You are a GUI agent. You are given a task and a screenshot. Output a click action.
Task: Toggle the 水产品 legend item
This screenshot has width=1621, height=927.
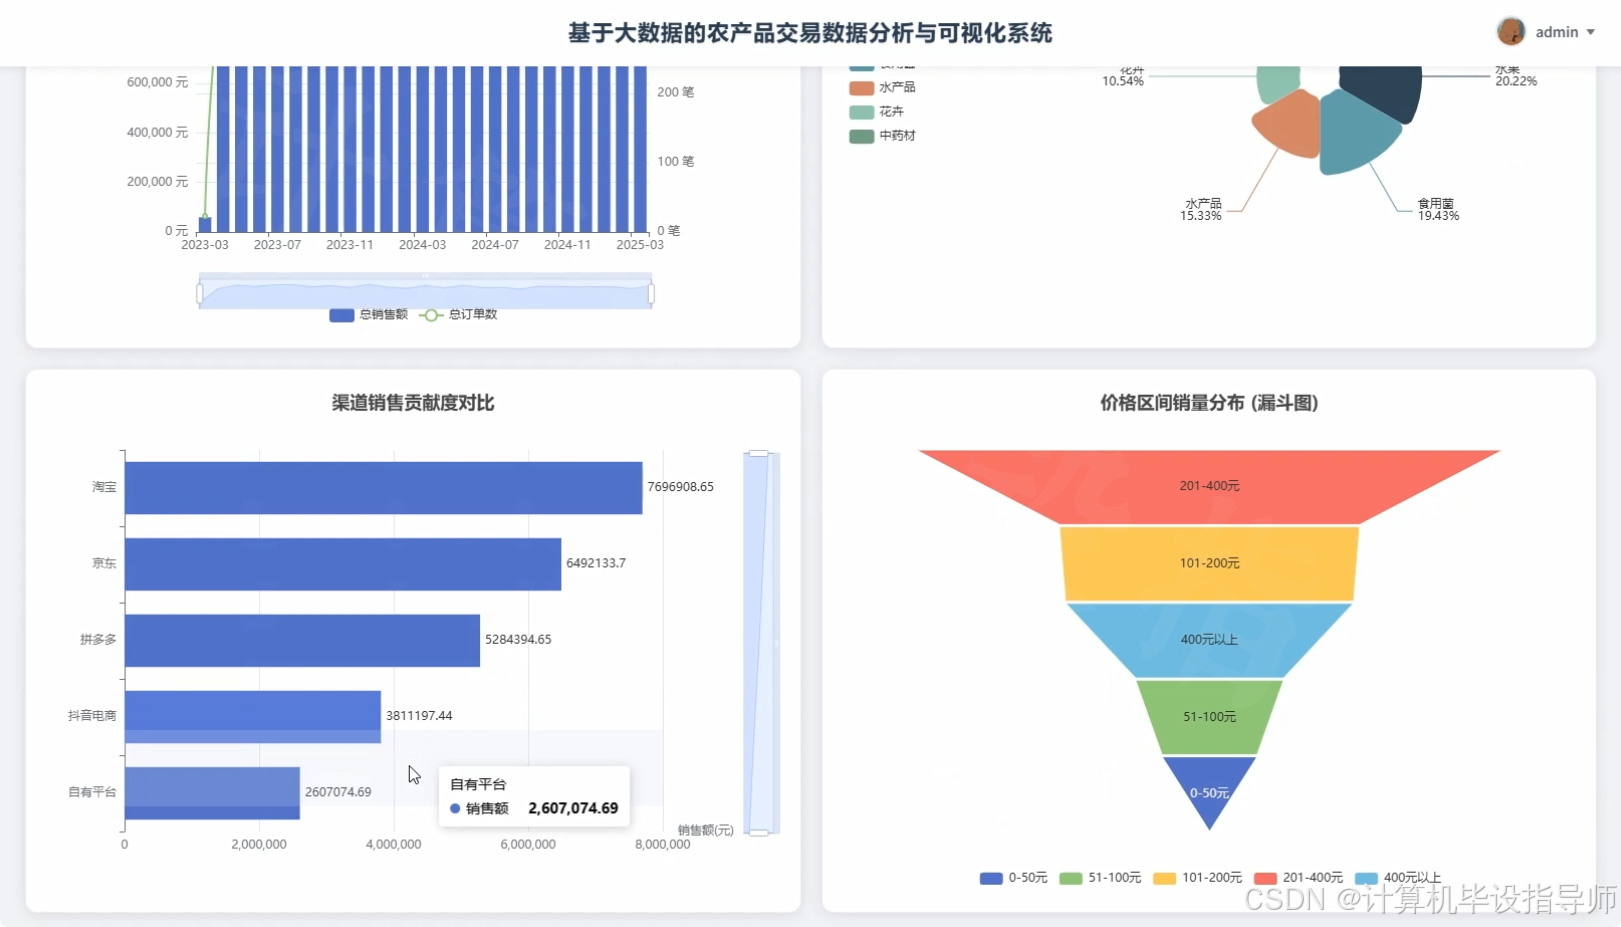pos(882,88)
